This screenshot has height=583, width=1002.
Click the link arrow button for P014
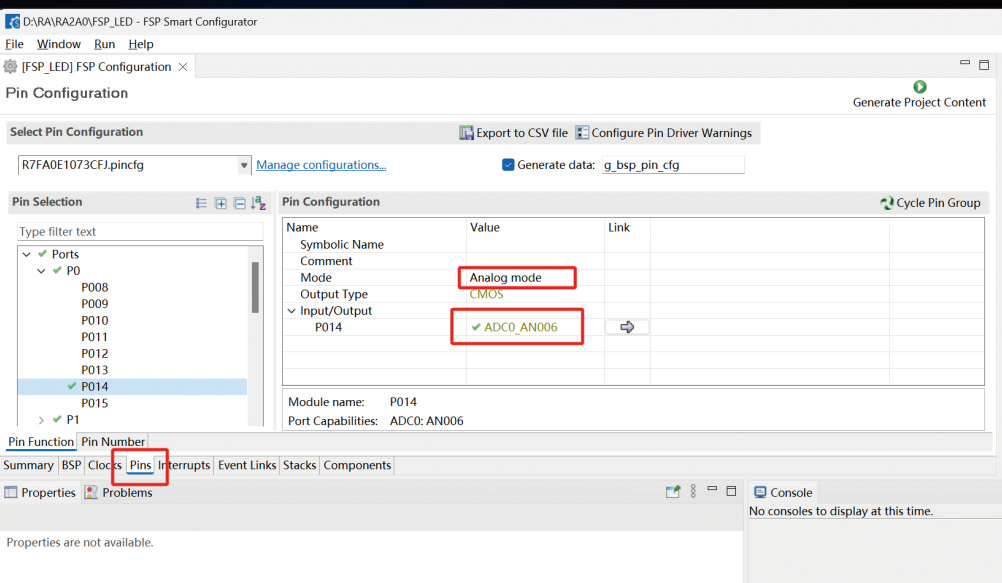click(x=627, y=327)
